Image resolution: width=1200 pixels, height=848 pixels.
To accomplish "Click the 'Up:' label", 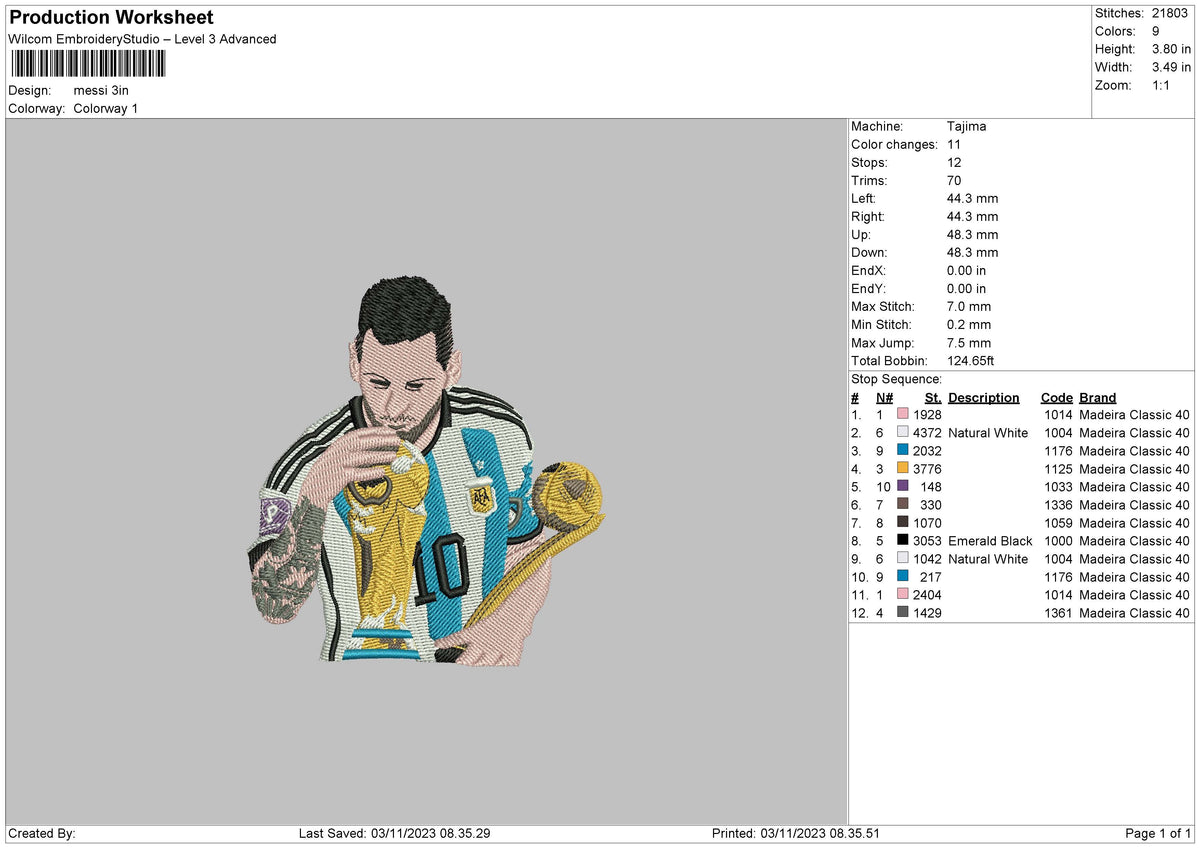I will coord(860,235).
